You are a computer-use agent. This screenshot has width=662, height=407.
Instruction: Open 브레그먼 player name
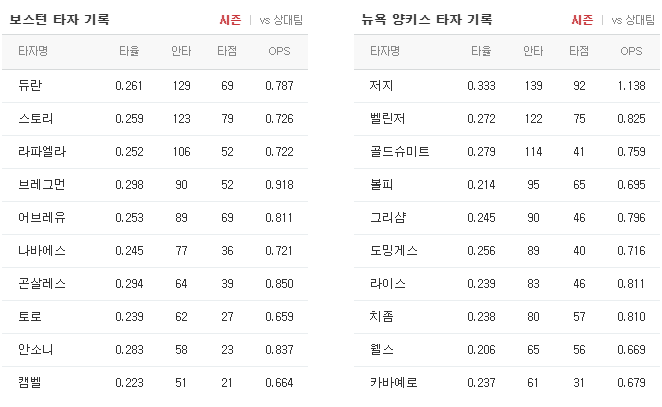click(42, 185)
